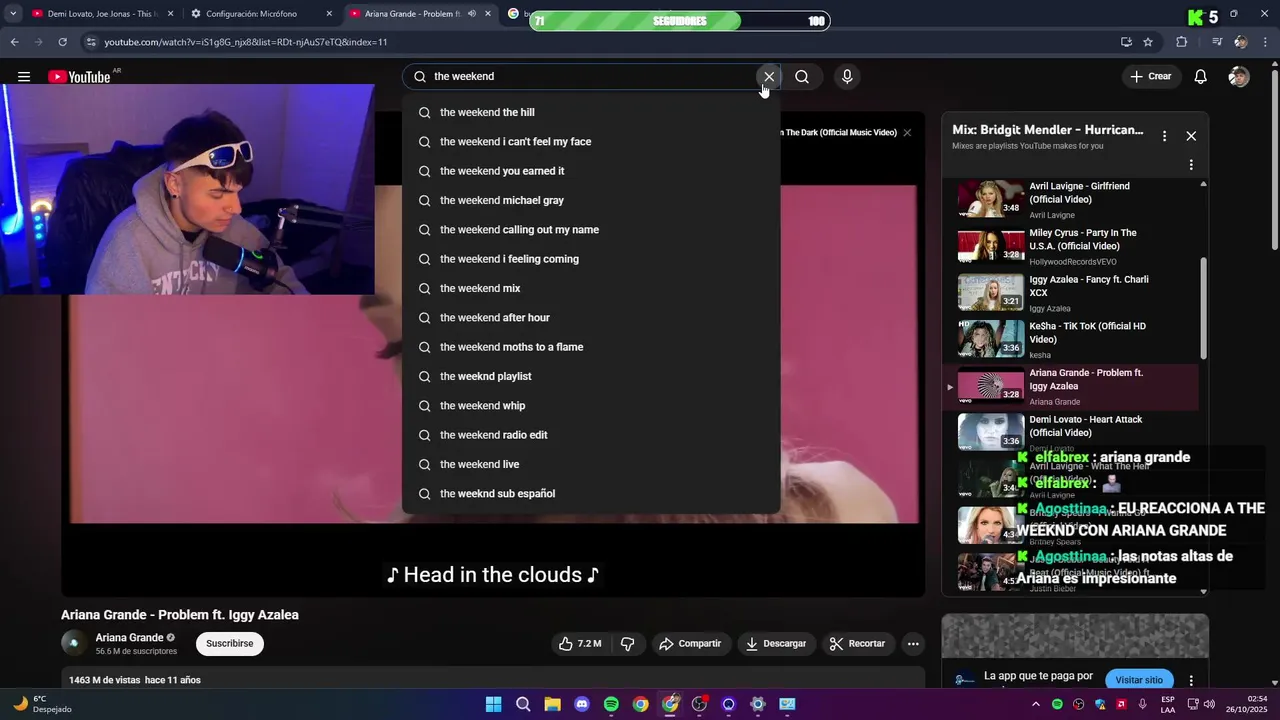
Task: Choose suggestion 'the weekend after hour'
Action: click(x=591, y=318)
